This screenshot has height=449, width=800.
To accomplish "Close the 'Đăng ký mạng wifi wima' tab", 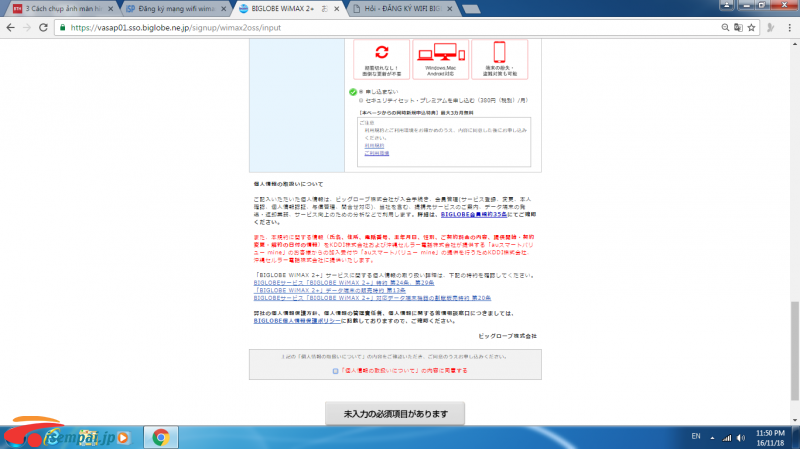I will pyautogui.click(x=223, y=9).
